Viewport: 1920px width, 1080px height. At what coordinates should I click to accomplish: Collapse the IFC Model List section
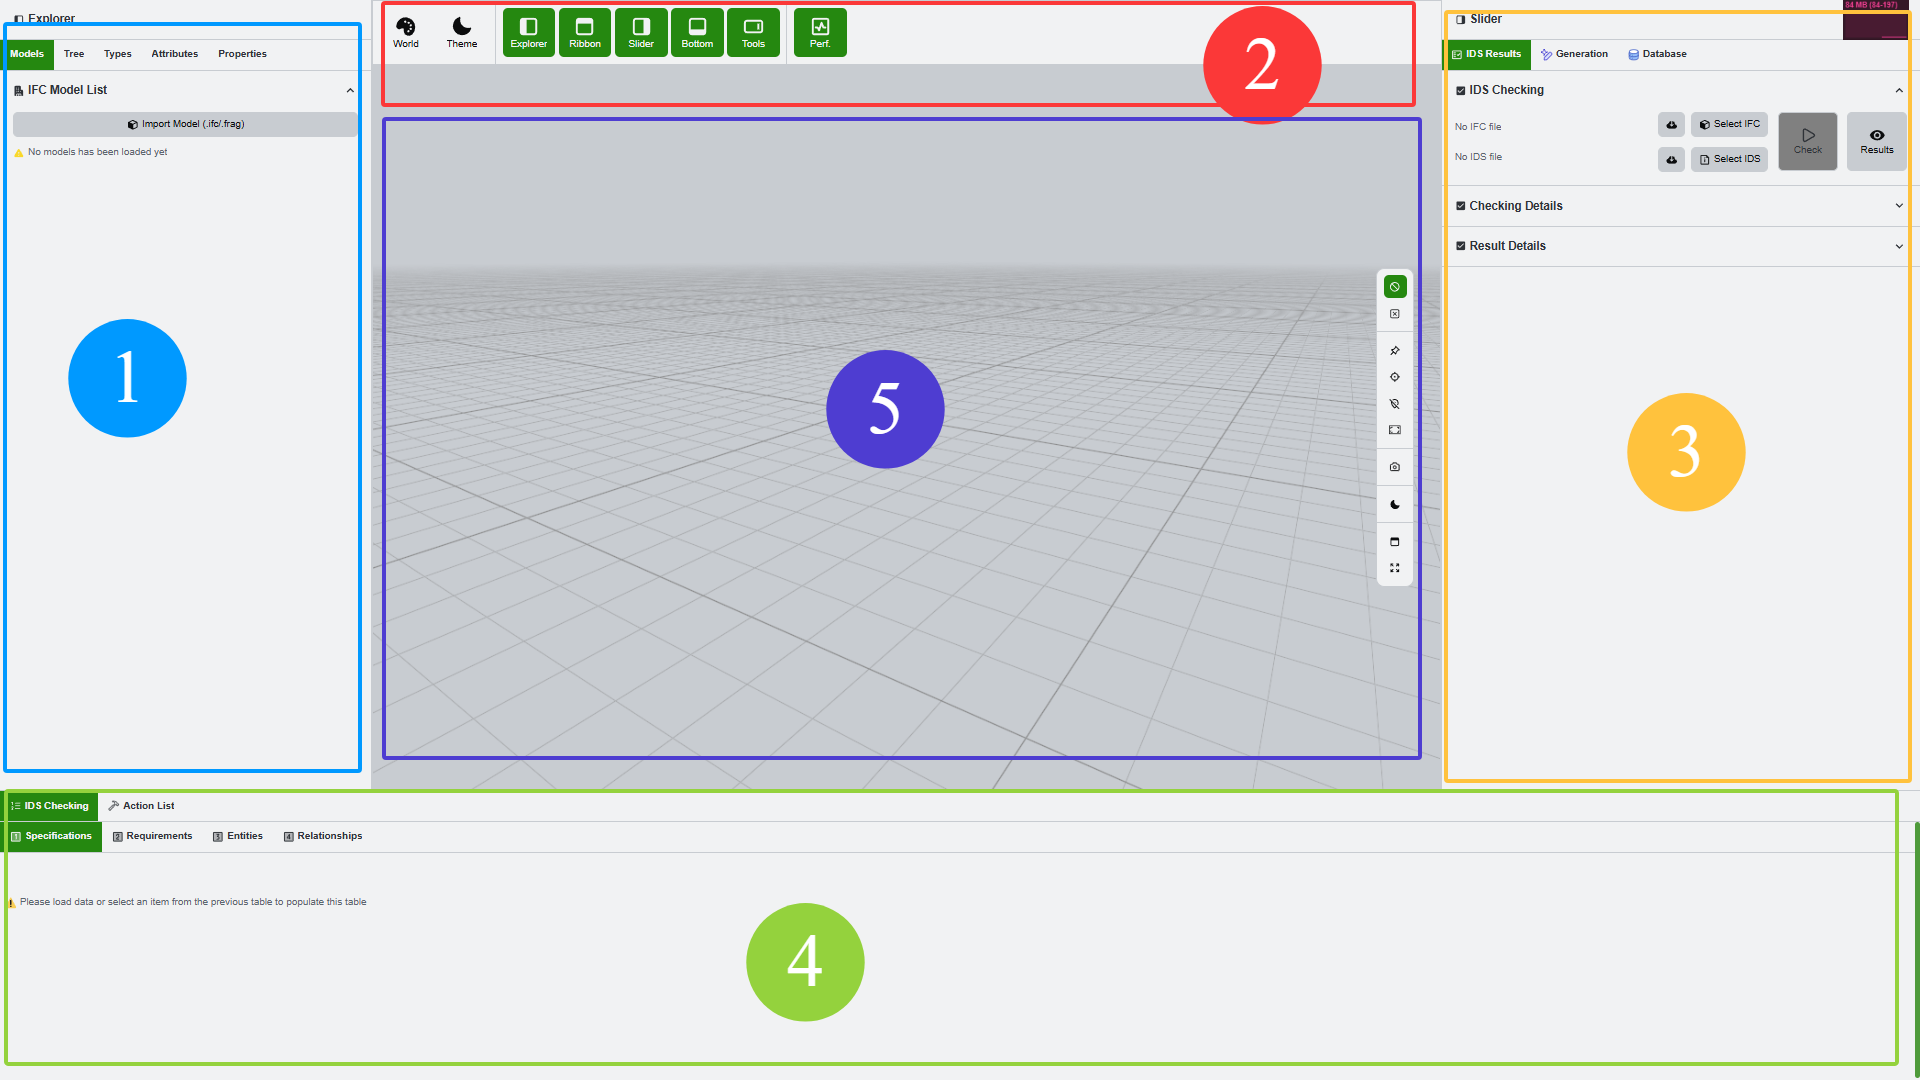(x=350, y=91)
